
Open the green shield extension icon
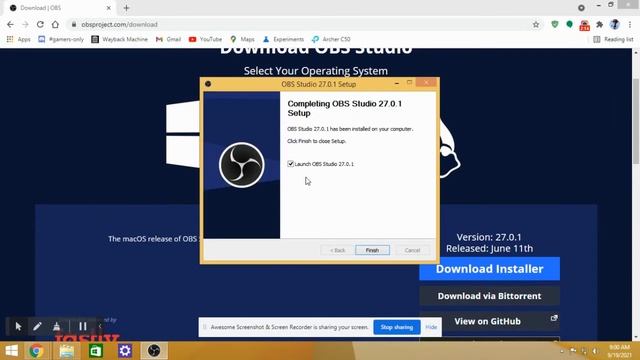click(555, 24)
